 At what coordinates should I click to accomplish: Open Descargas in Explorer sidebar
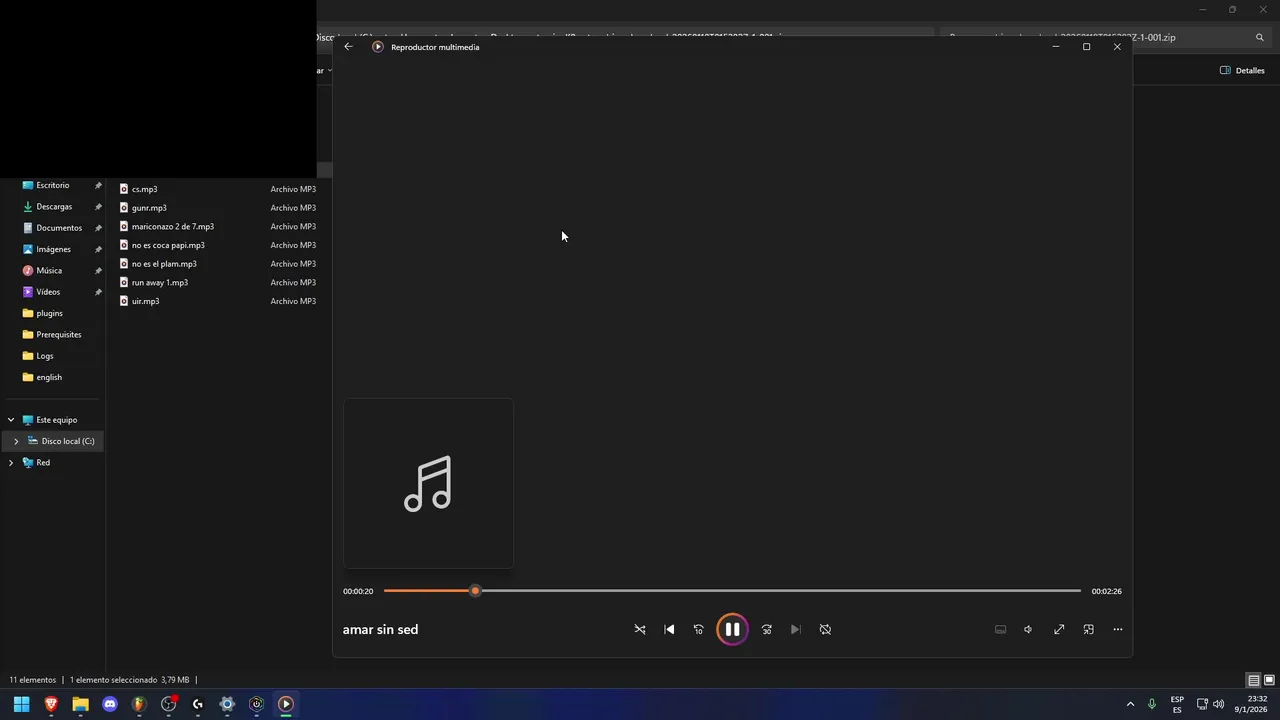click(x=54, y=207)
